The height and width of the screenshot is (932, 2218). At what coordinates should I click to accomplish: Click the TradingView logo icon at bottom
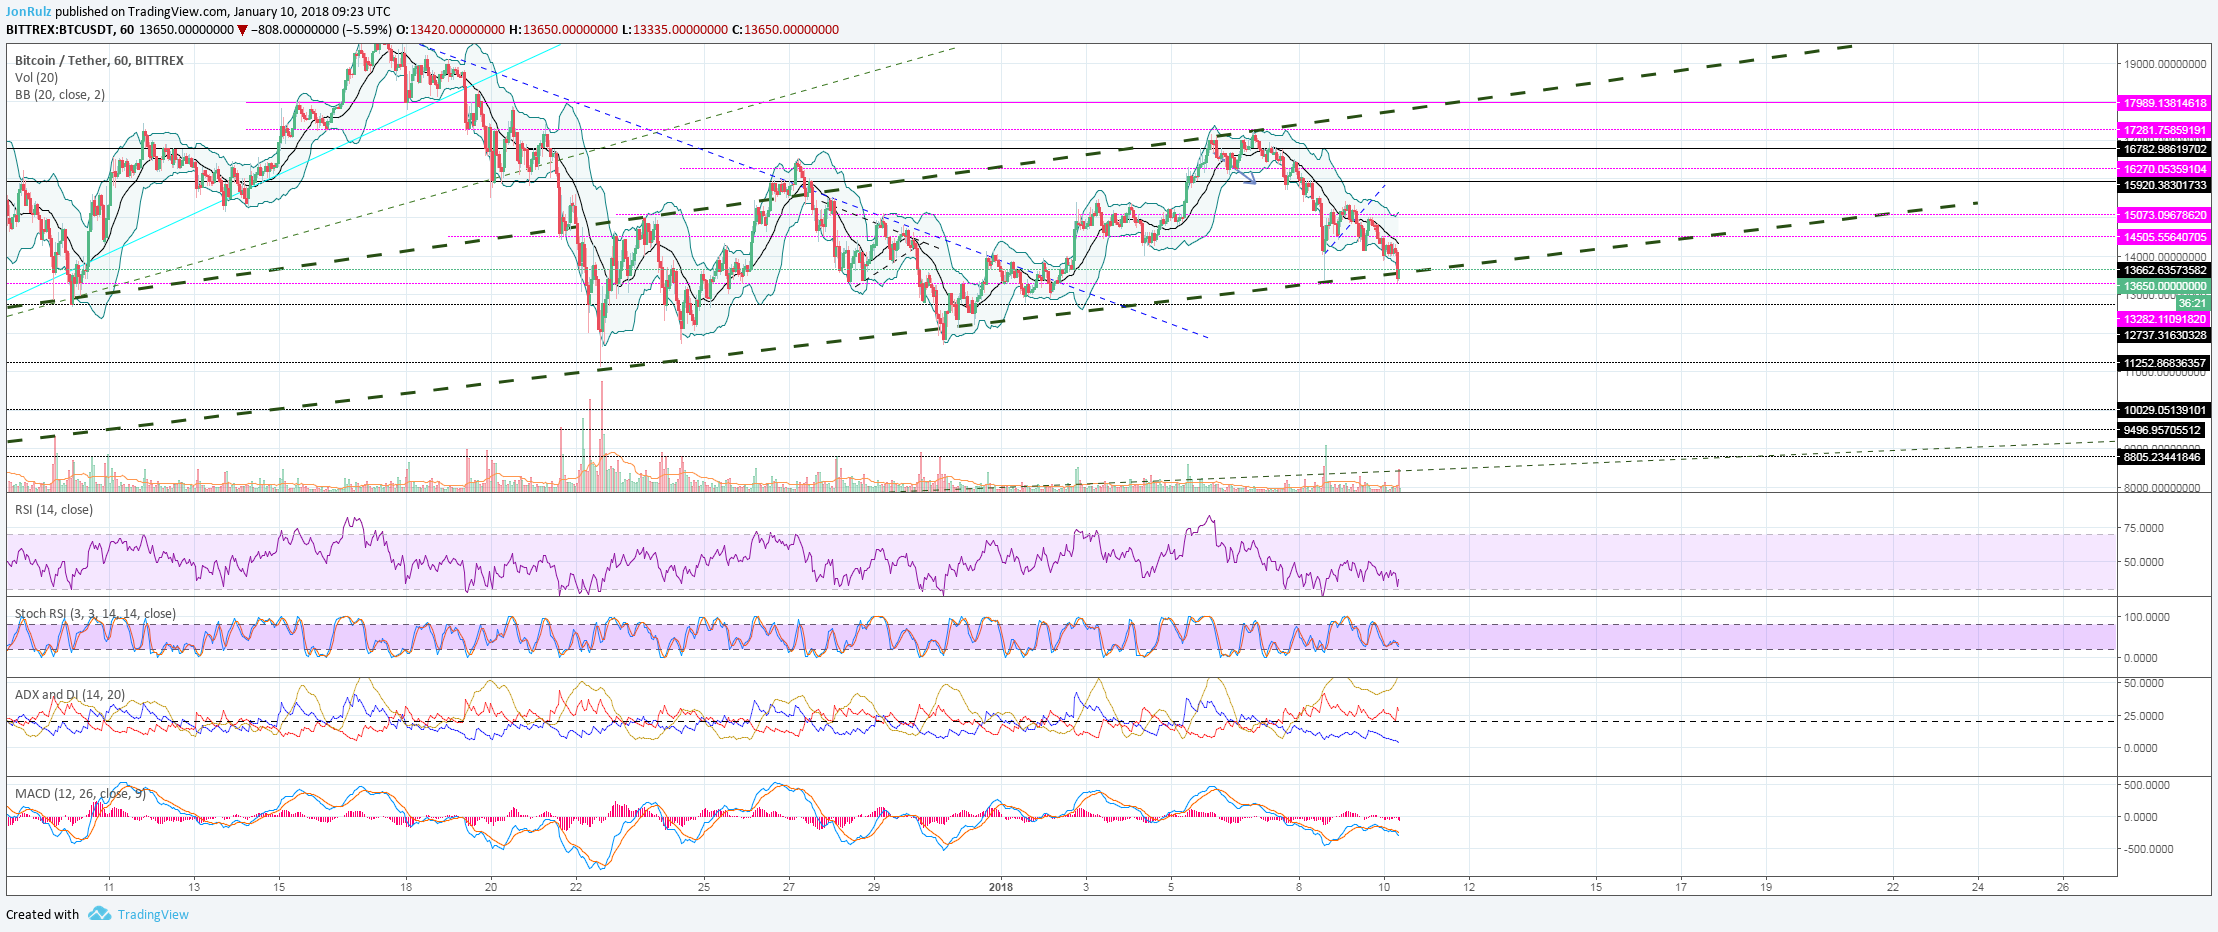99,914
